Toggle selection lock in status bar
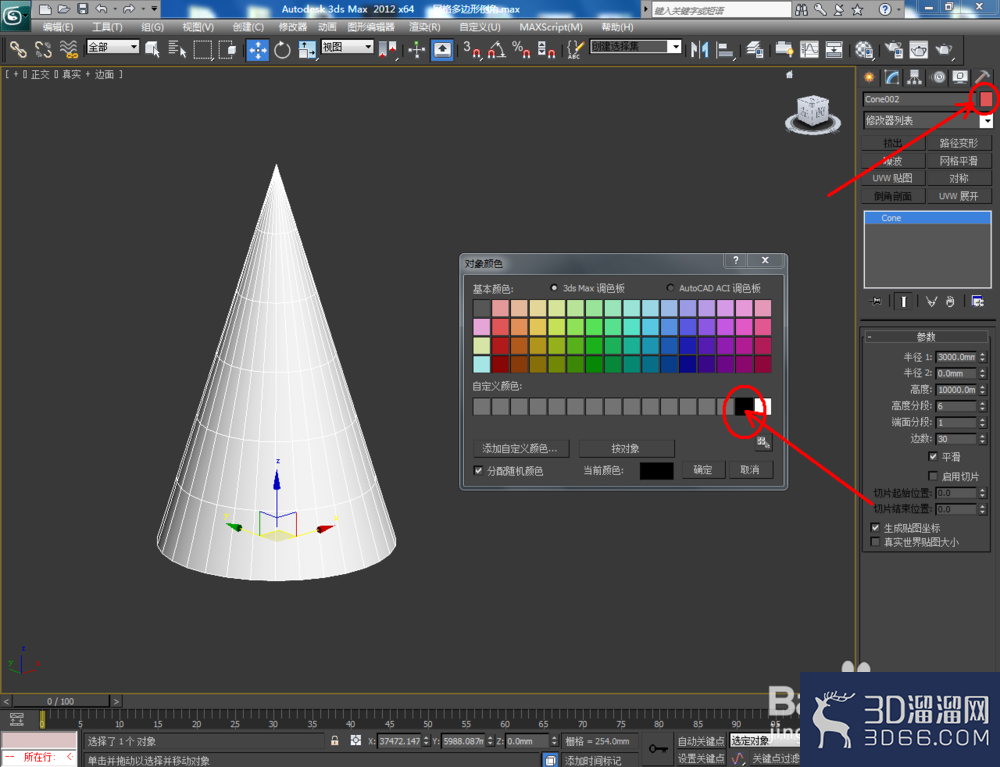Viewport: 1000px width, 767px height. [x=334, y=740]
